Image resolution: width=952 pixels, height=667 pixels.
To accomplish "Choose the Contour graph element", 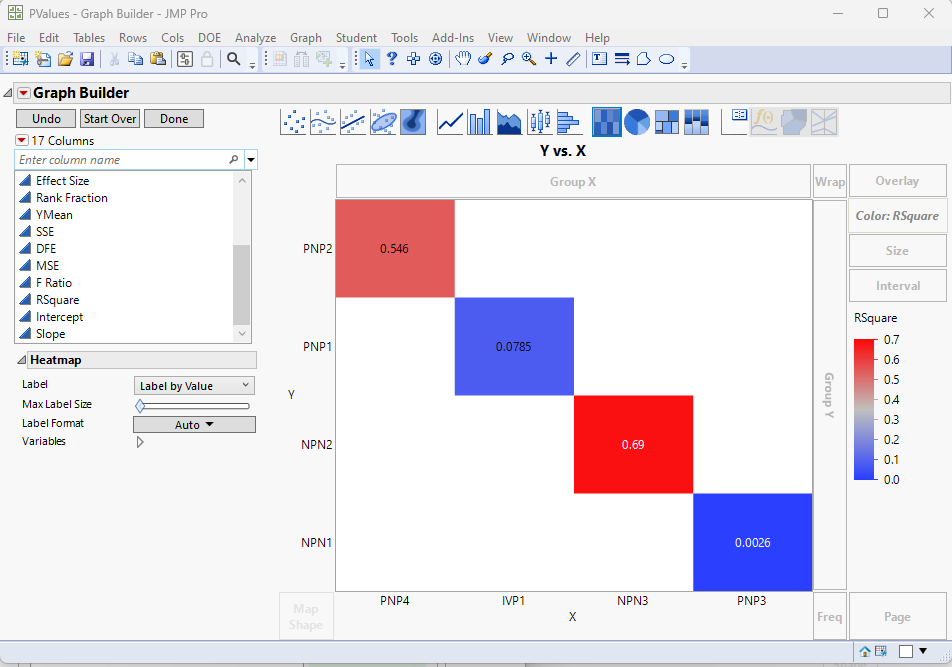I will 413,122.
